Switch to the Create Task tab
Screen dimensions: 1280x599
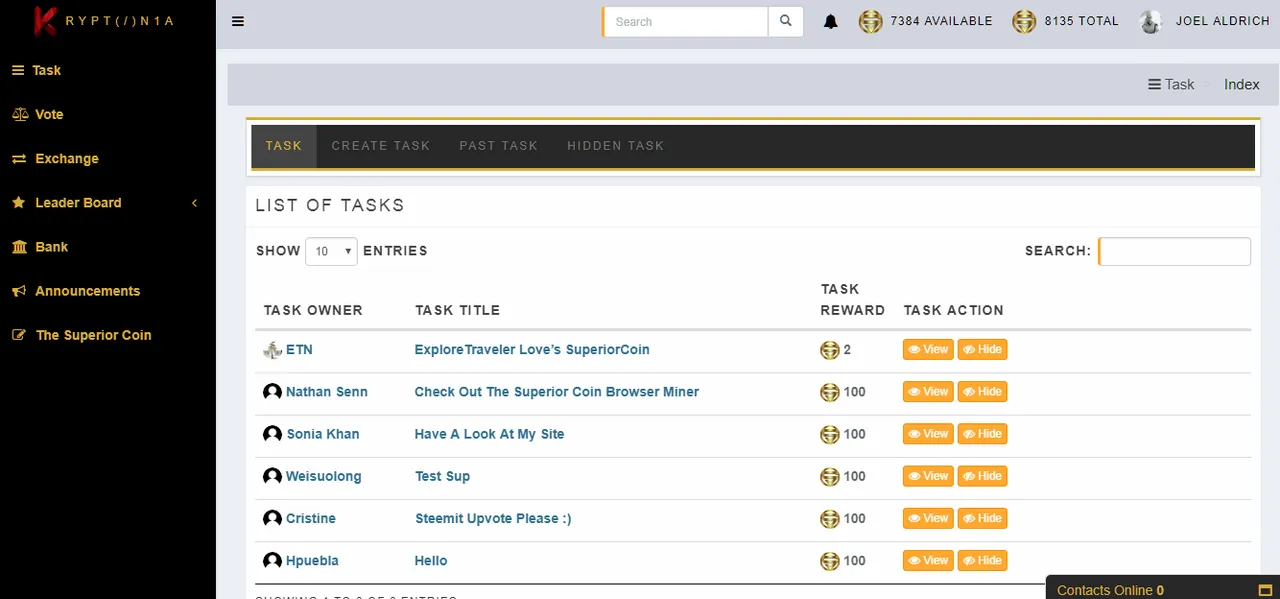381,146
